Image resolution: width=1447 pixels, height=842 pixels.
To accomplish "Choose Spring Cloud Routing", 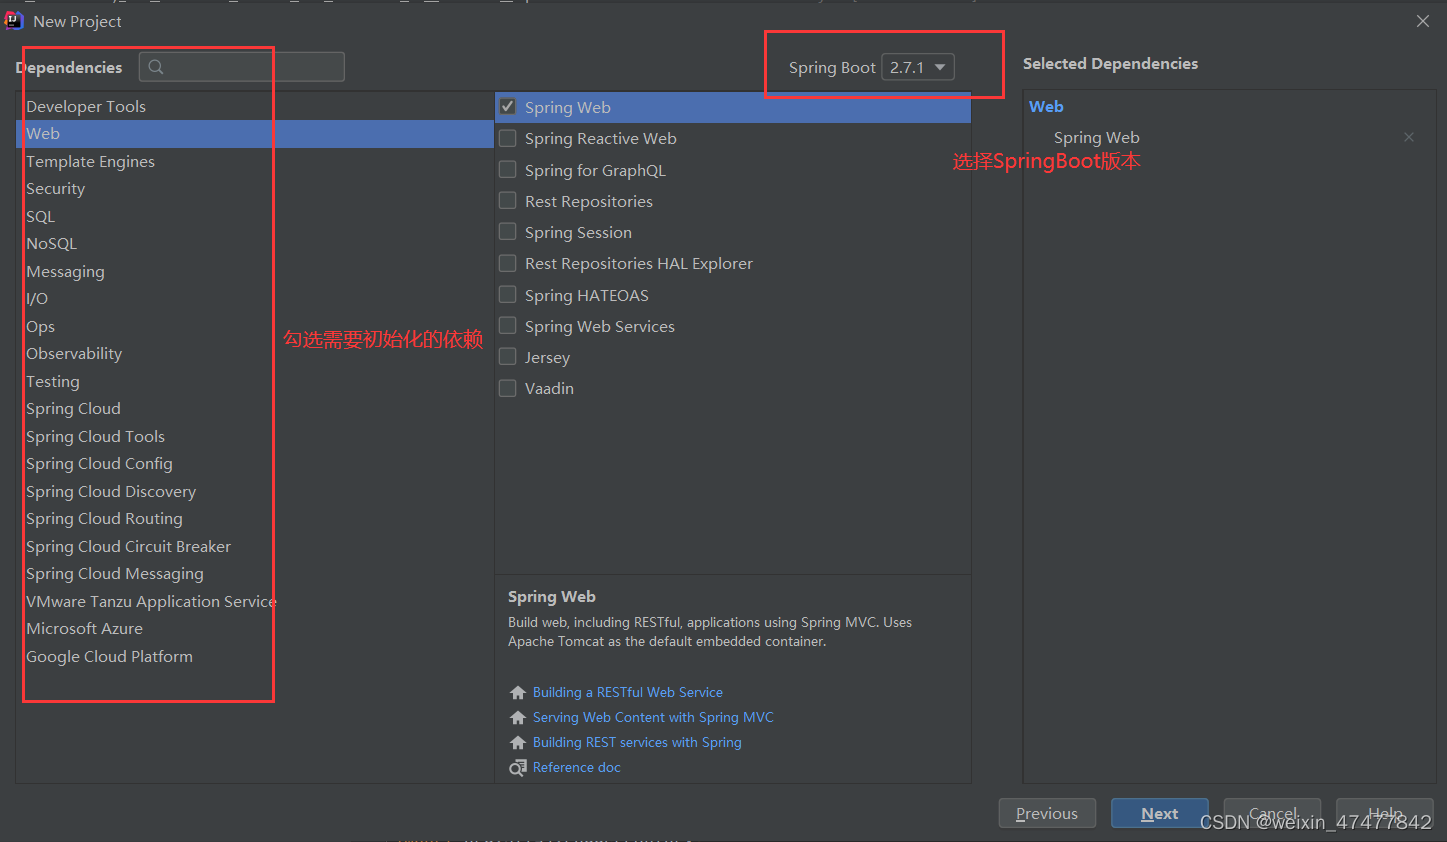I will 255,519.
